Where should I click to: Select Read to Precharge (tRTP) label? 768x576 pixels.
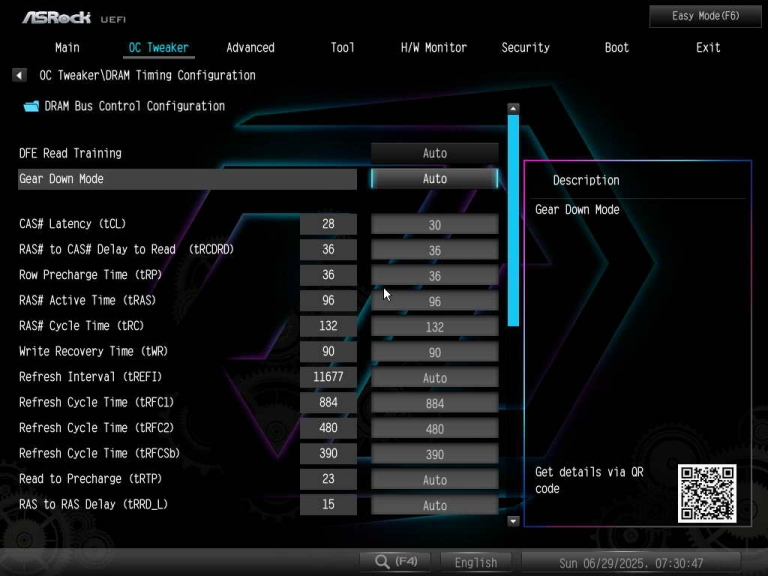(90, 479)
